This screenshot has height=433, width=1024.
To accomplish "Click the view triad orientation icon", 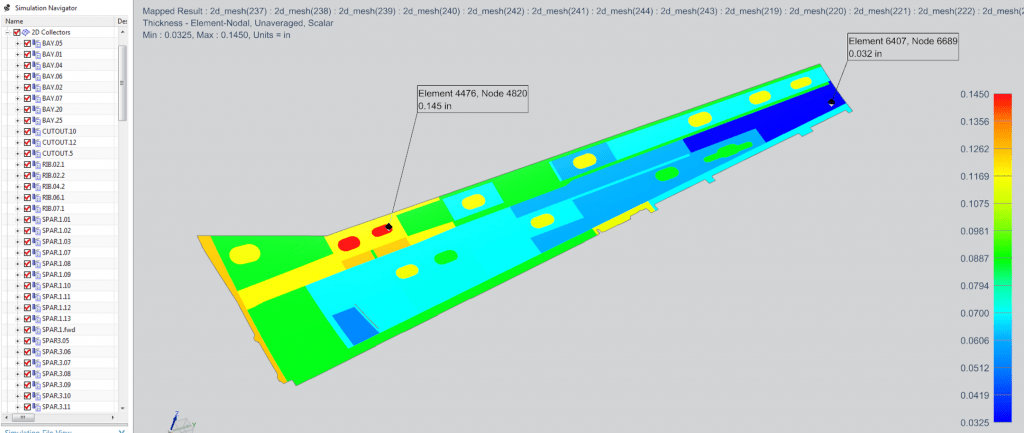I will click(178, 421).
